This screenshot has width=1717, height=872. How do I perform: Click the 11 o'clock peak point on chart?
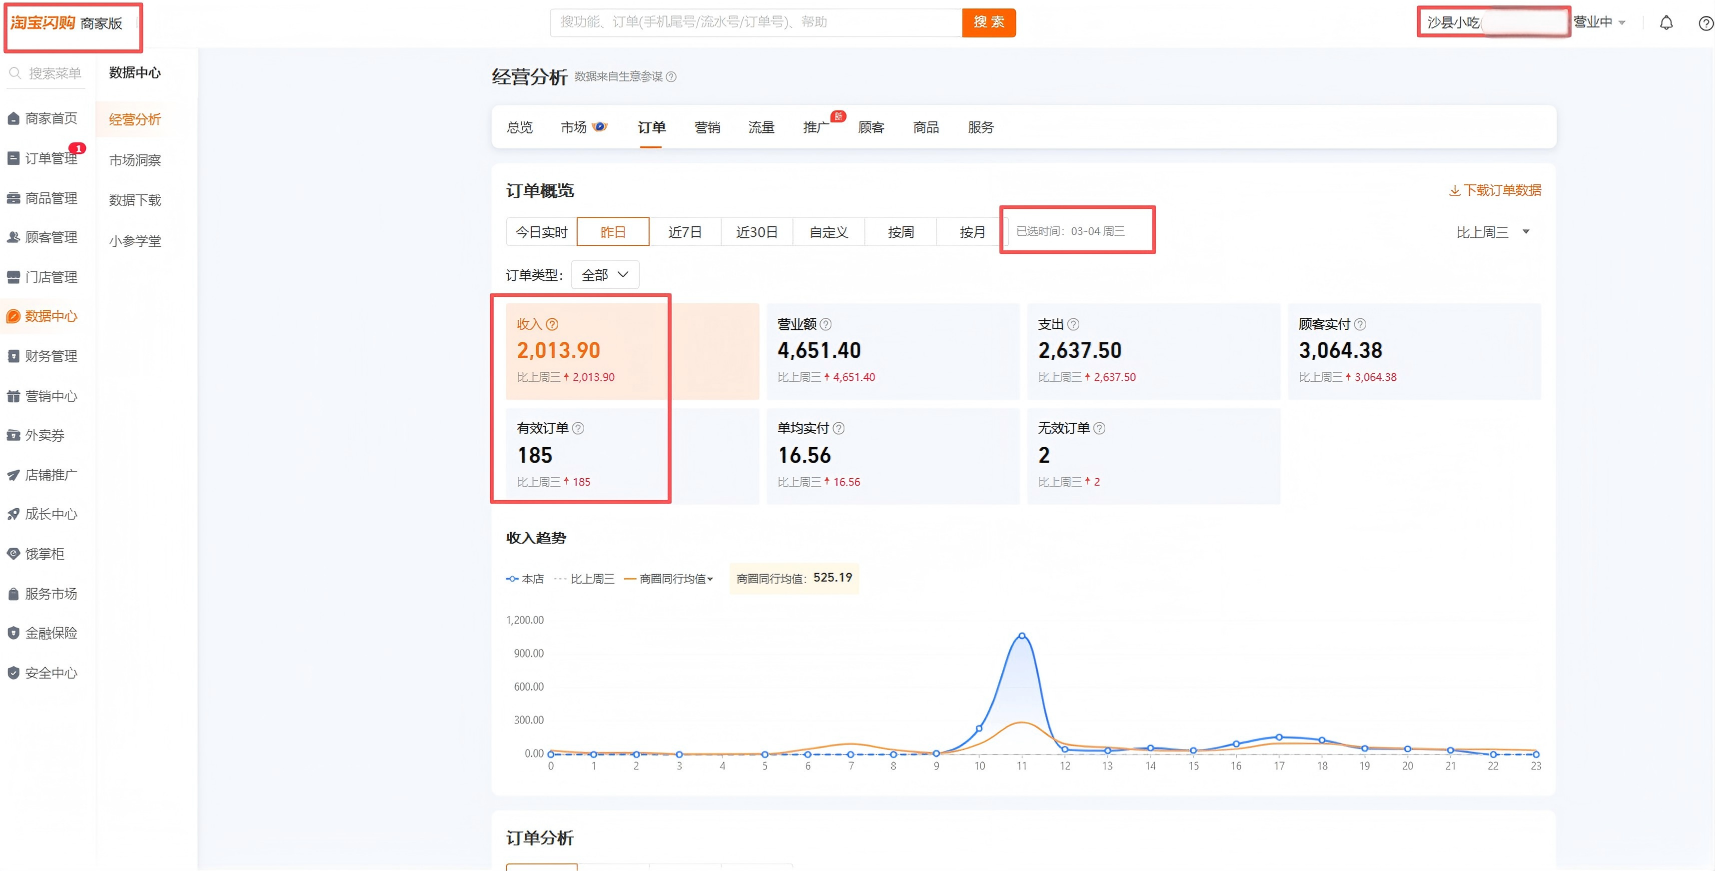1022,636
